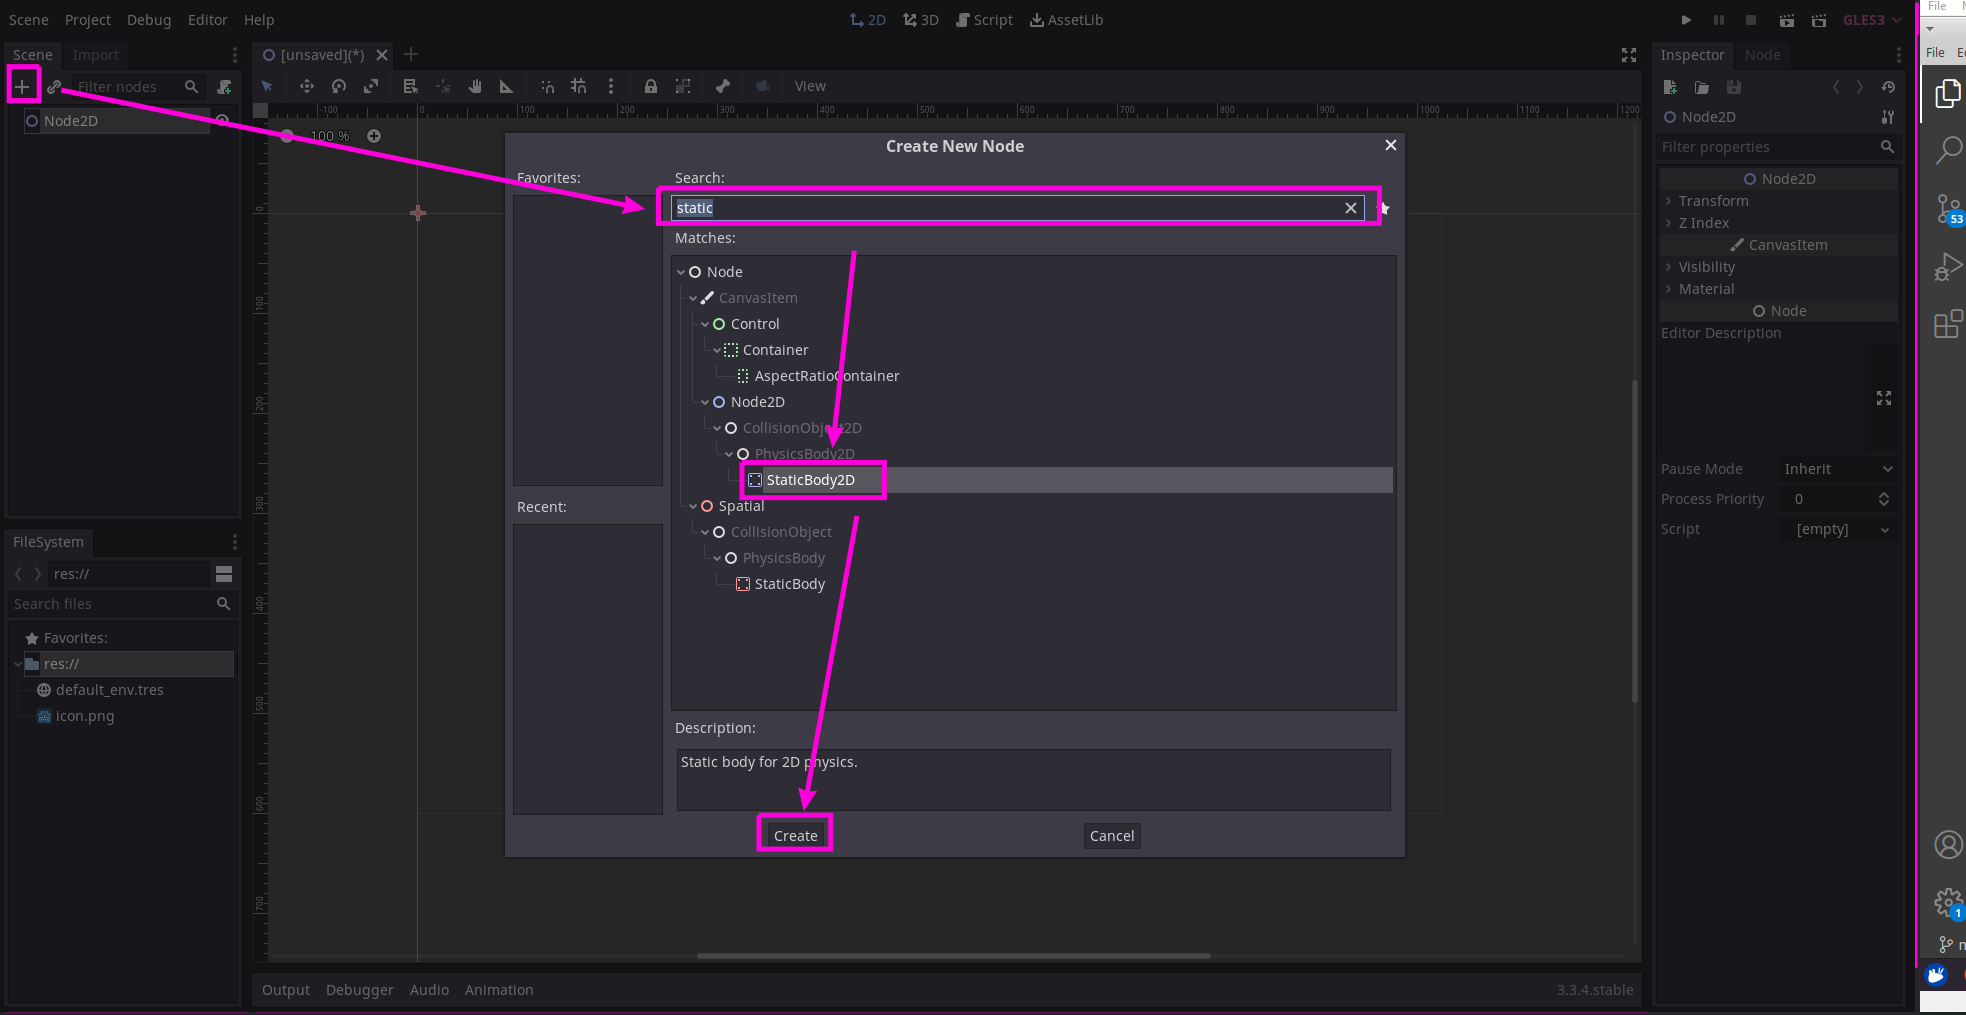Select the Scale Mode tool
Viewport: 1966px width, 1015px height.
371,86
